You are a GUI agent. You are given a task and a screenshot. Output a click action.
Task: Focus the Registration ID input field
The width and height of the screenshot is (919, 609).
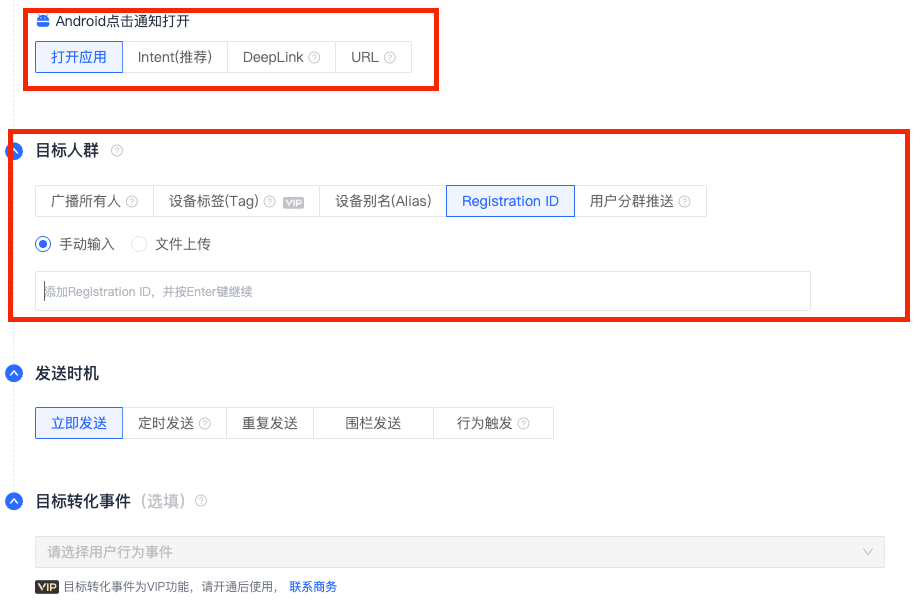click(x=422, y=291)
